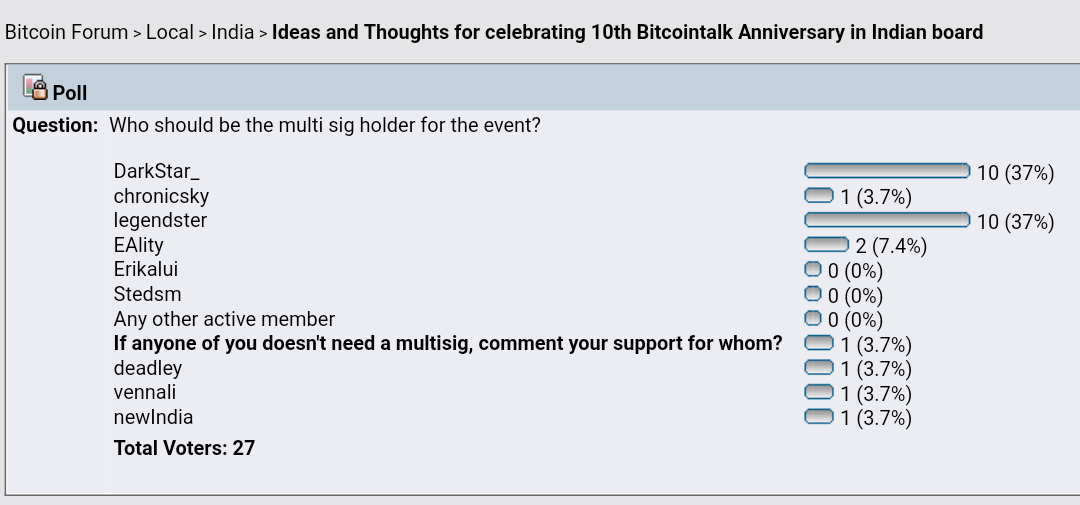
Task: Click the newIndia vote bar
Action: (819, 416)
